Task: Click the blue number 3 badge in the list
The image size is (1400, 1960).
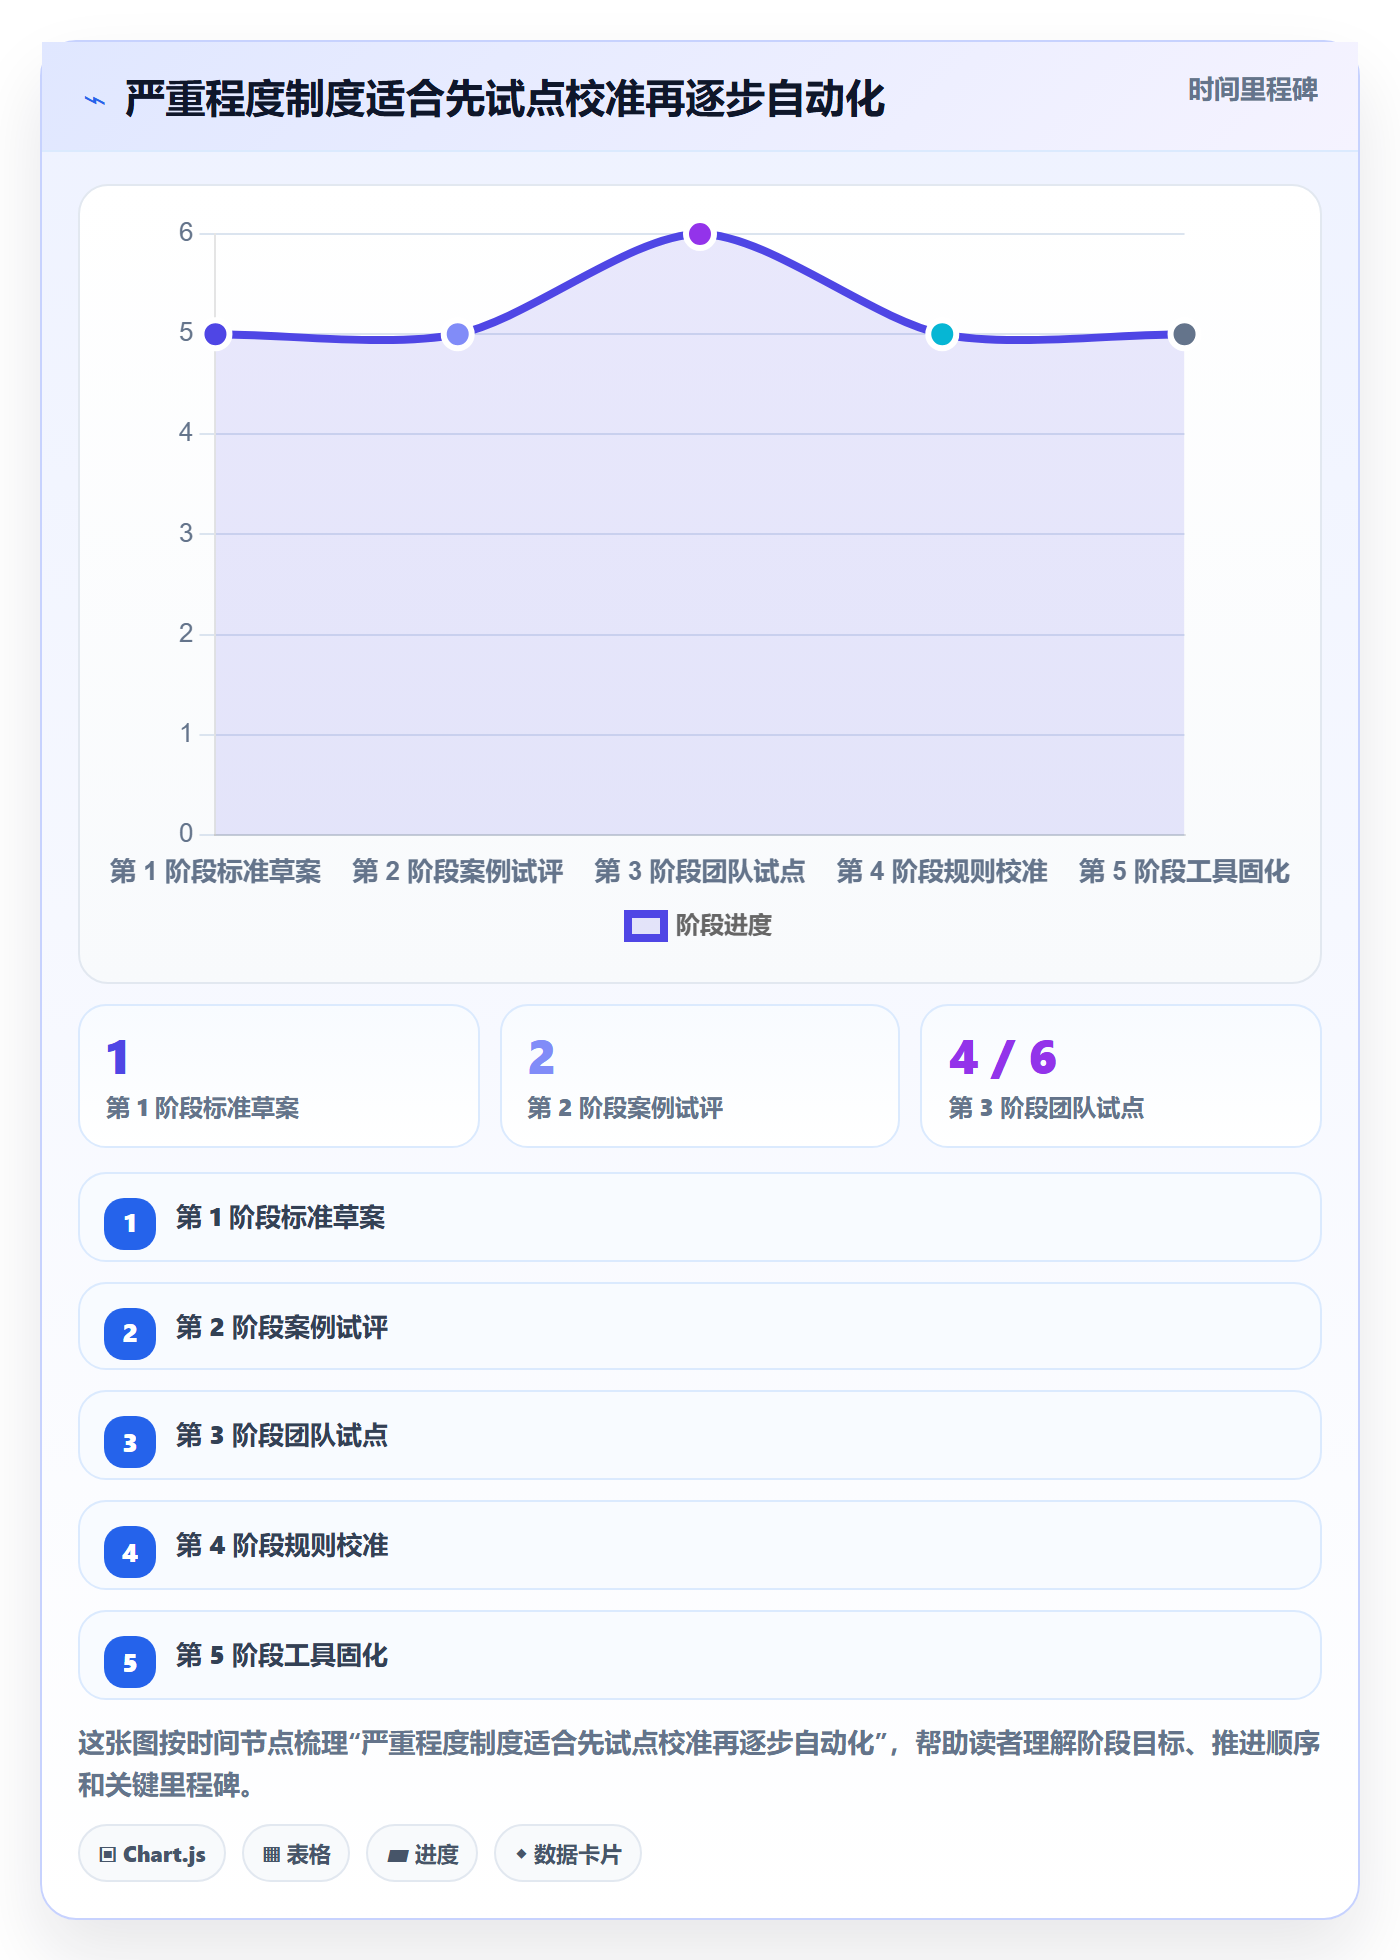Action: click(x=130, y=1442)
